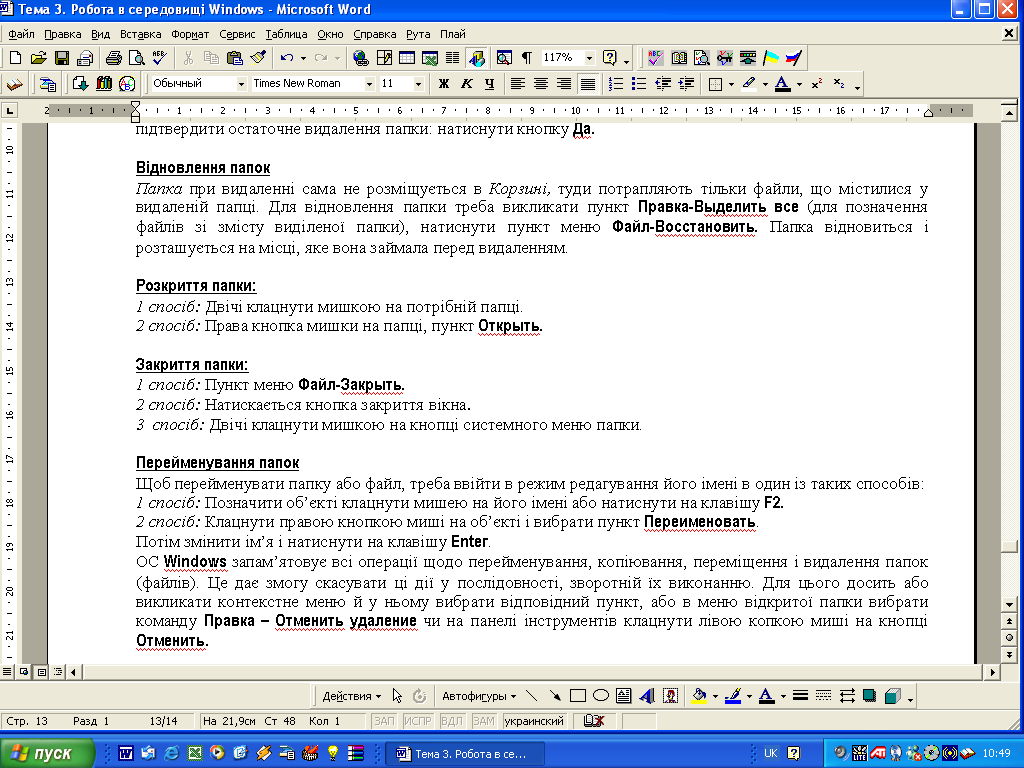Screen dimensions: 1024x768
Task: Open the borders dropdown arrow
Action: (731, 84)
